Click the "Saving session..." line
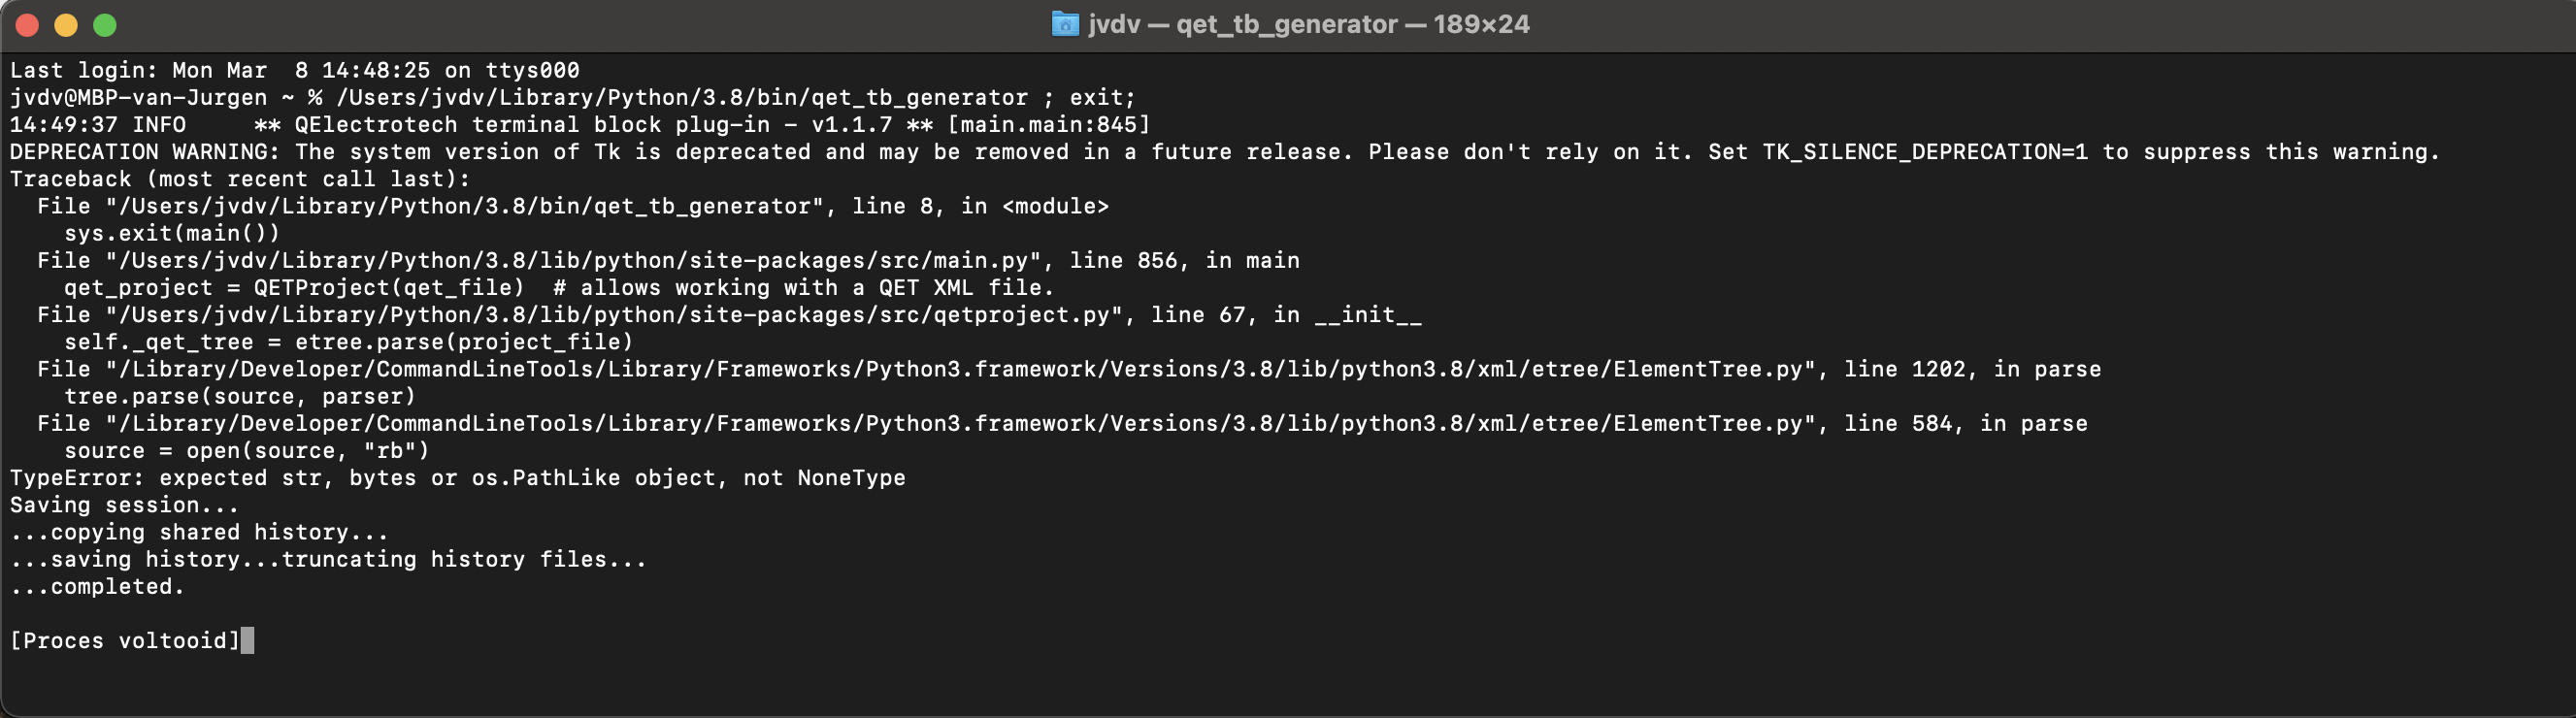Screen dimensions: 2576x718 [x=124, y=505]
